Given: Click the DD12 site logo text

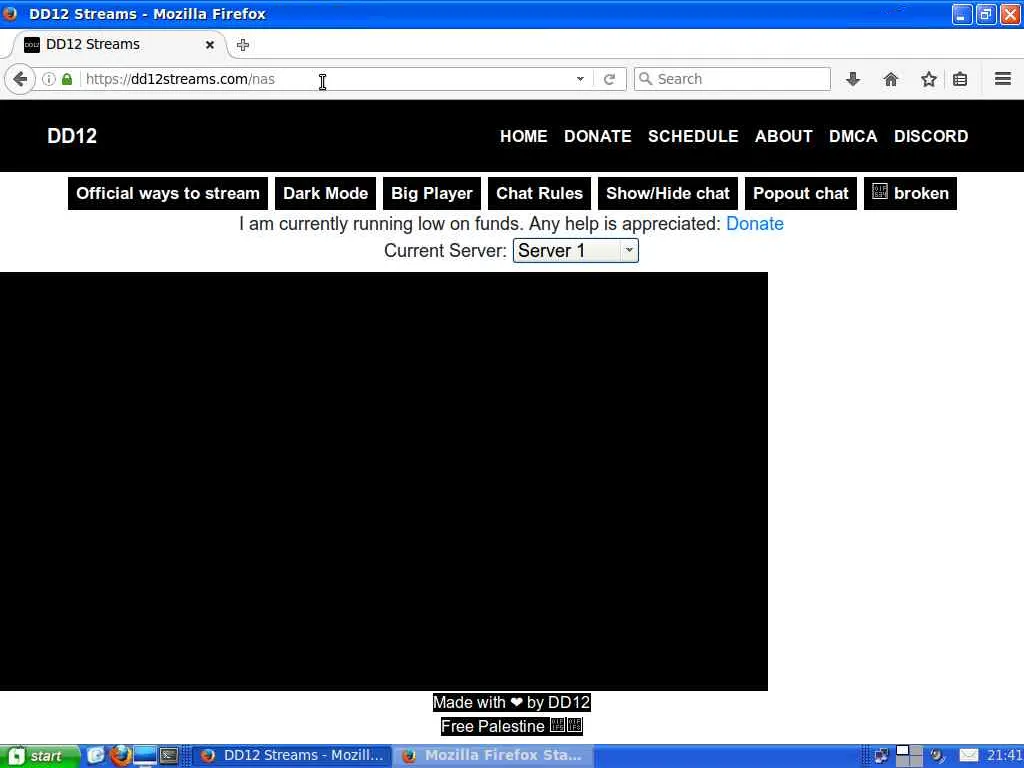Looking at the screenshot, I should (x=72, y=136).
